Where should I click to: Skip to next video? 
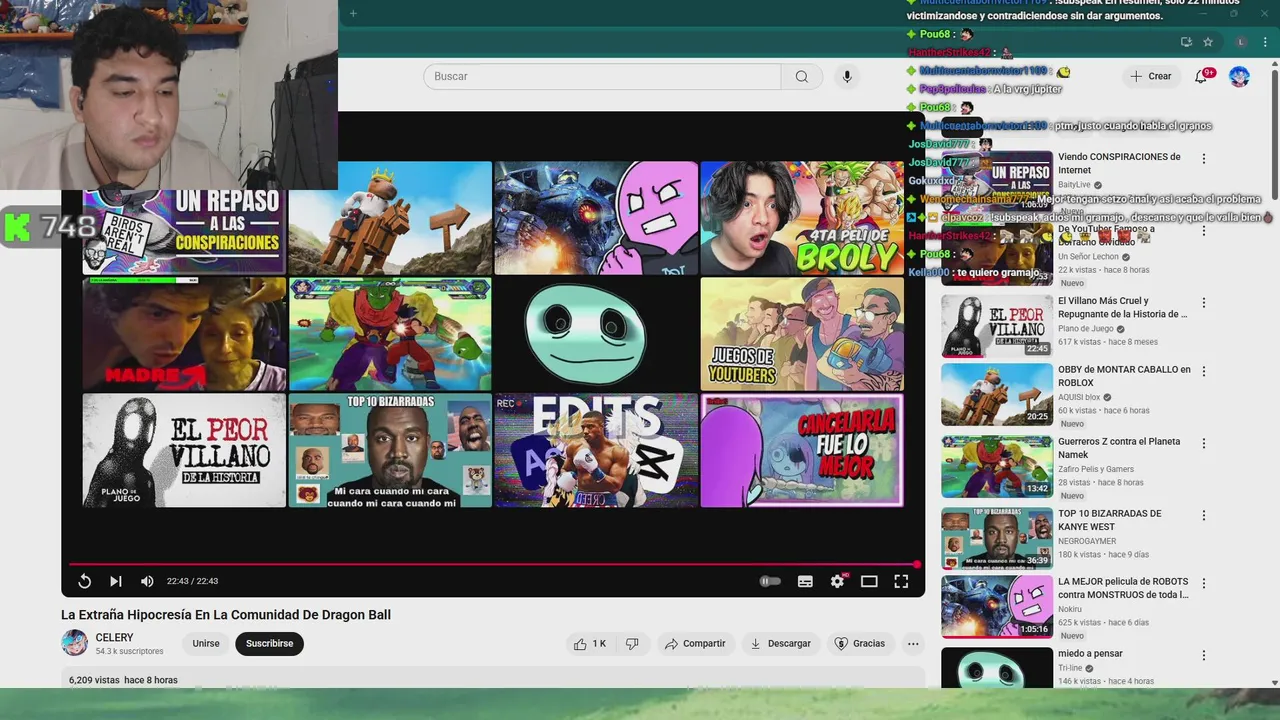[x=116, y=581]
